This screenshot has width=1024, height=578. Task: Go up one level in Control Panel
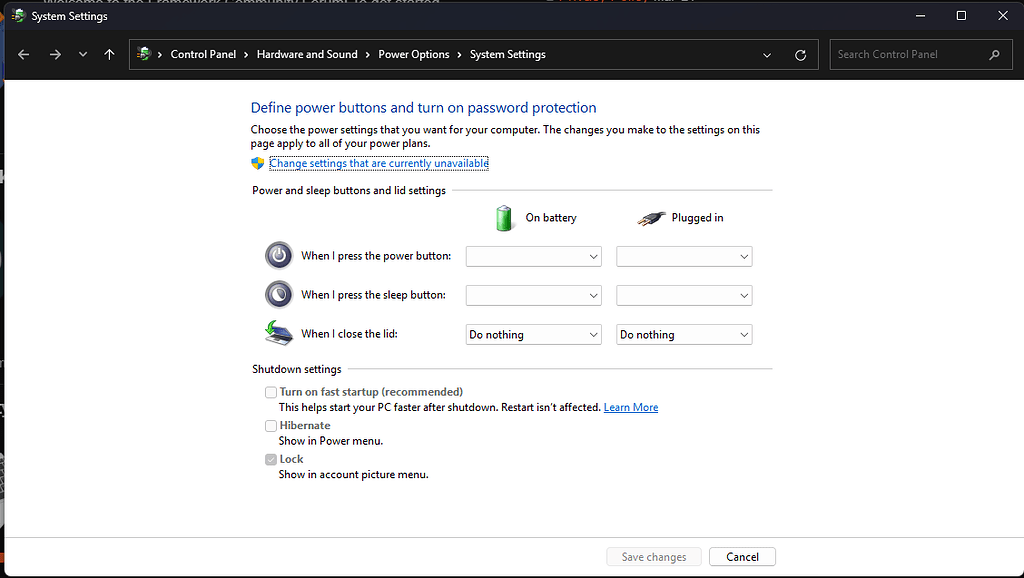tap(109, 54)
